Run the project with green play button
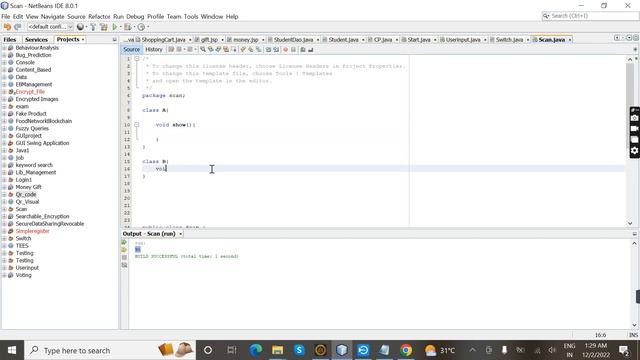The image size is (640, 360). tap(115, 27)
